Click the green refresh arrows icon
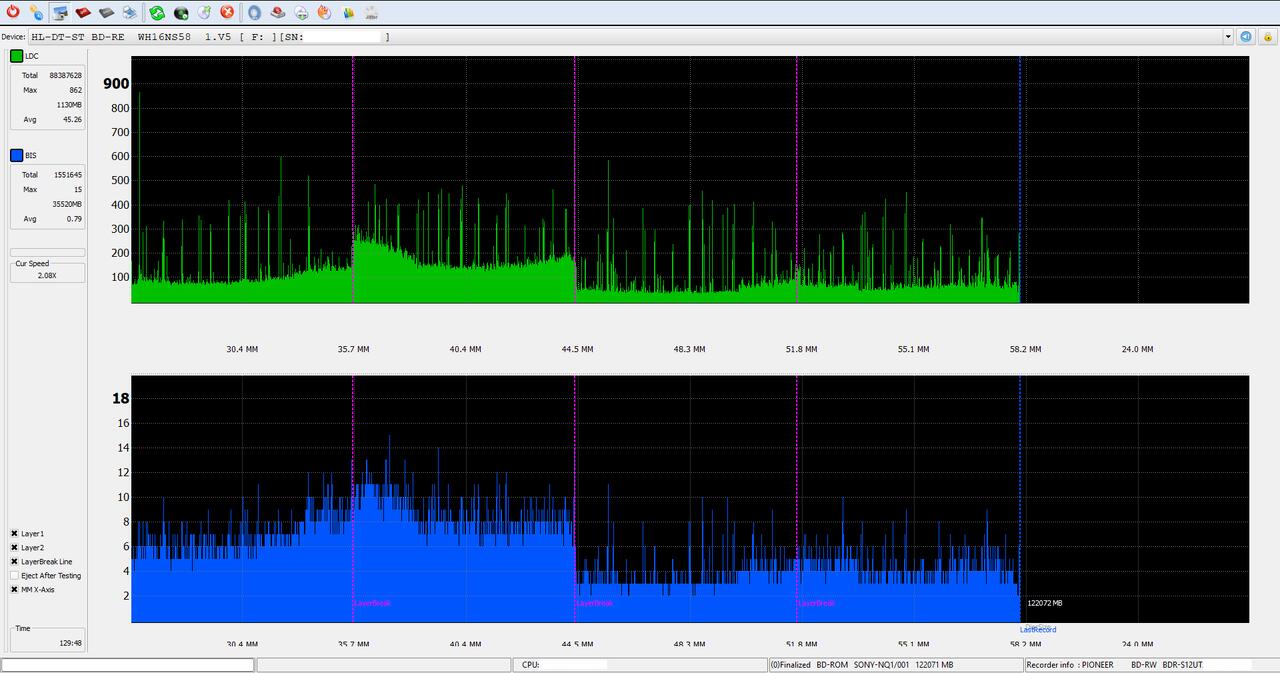The image size is (1280, 673). [157, 12]
